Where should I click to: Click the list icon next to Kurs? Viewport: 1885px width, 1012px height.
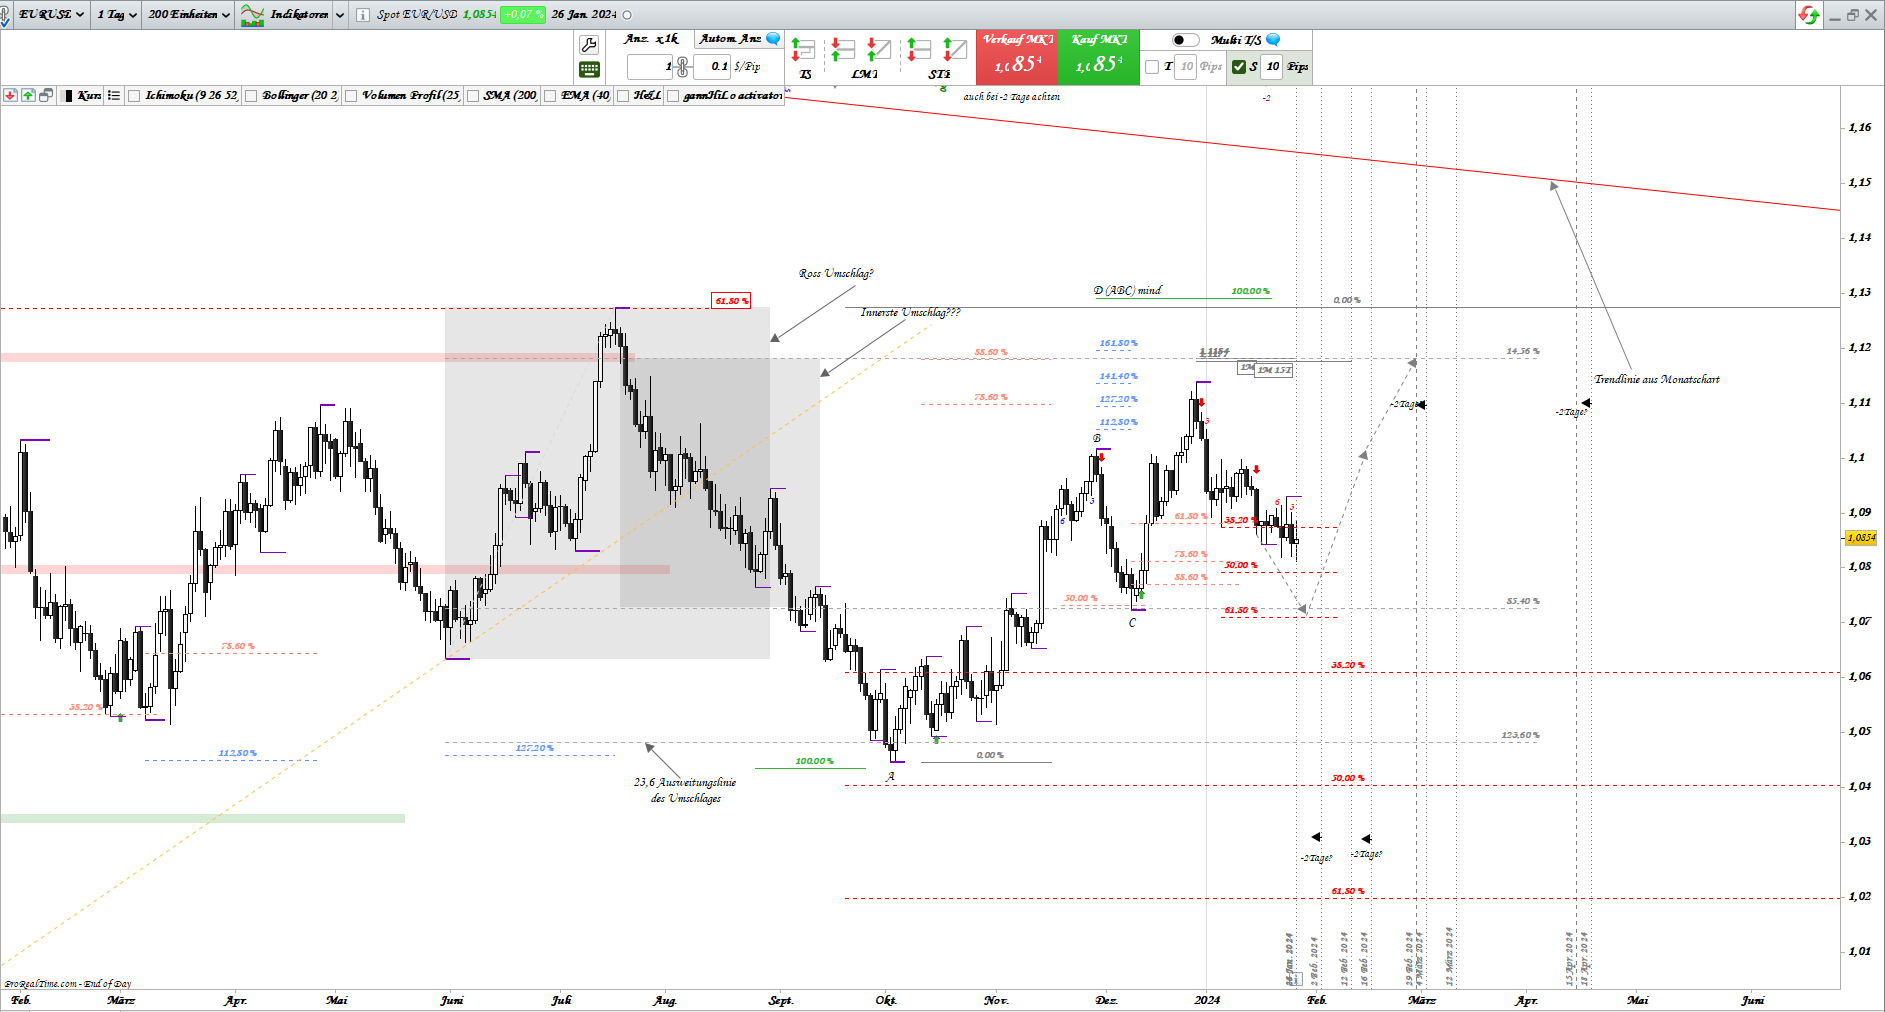(x=114, y=95)
